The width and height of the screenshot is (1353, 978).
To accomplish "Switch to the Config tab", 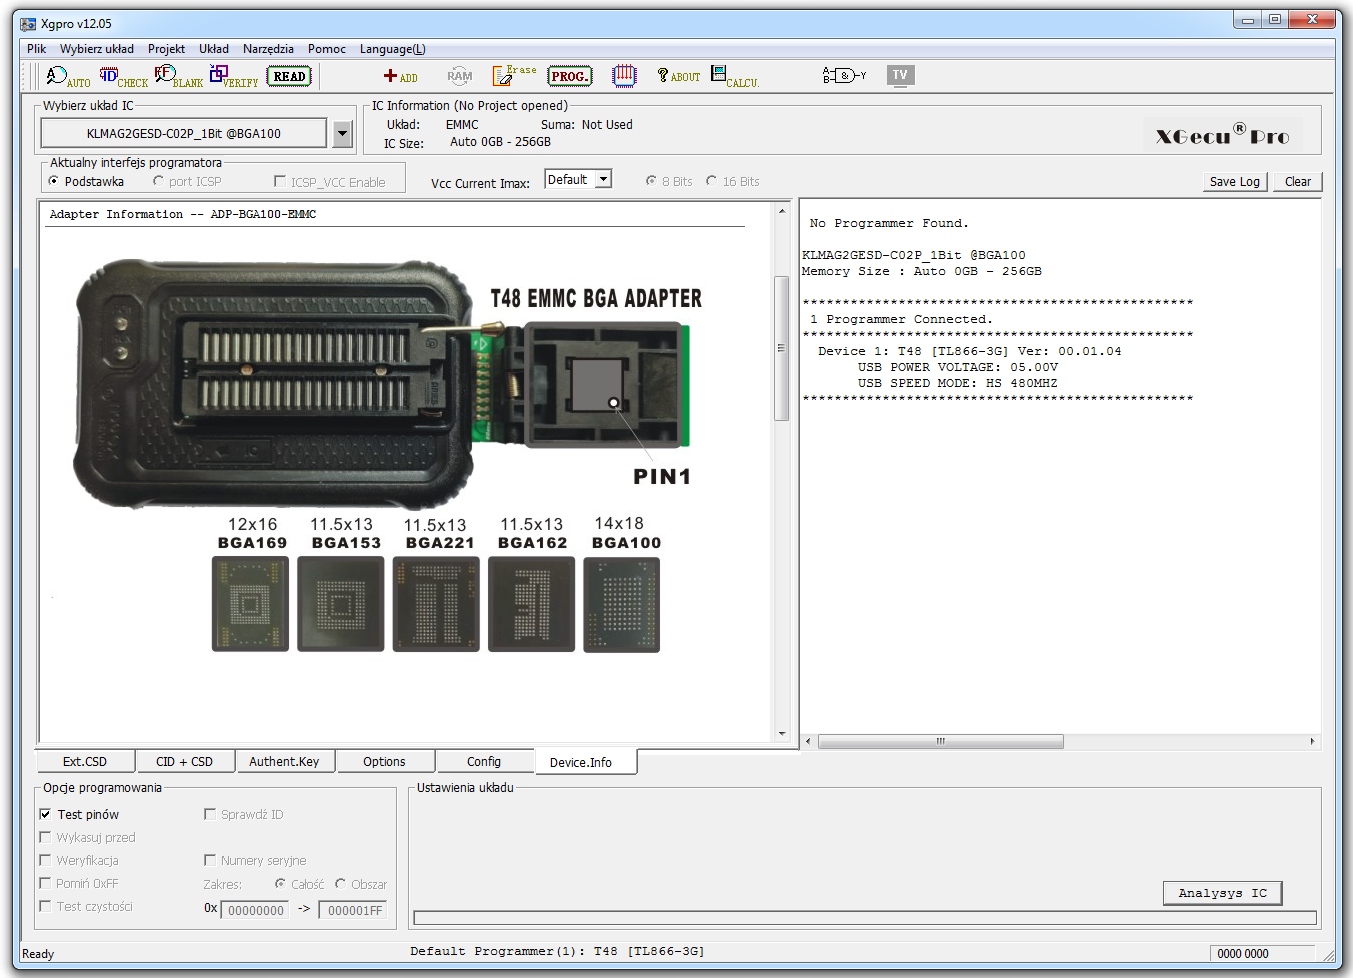I will (x=484, y=762).
